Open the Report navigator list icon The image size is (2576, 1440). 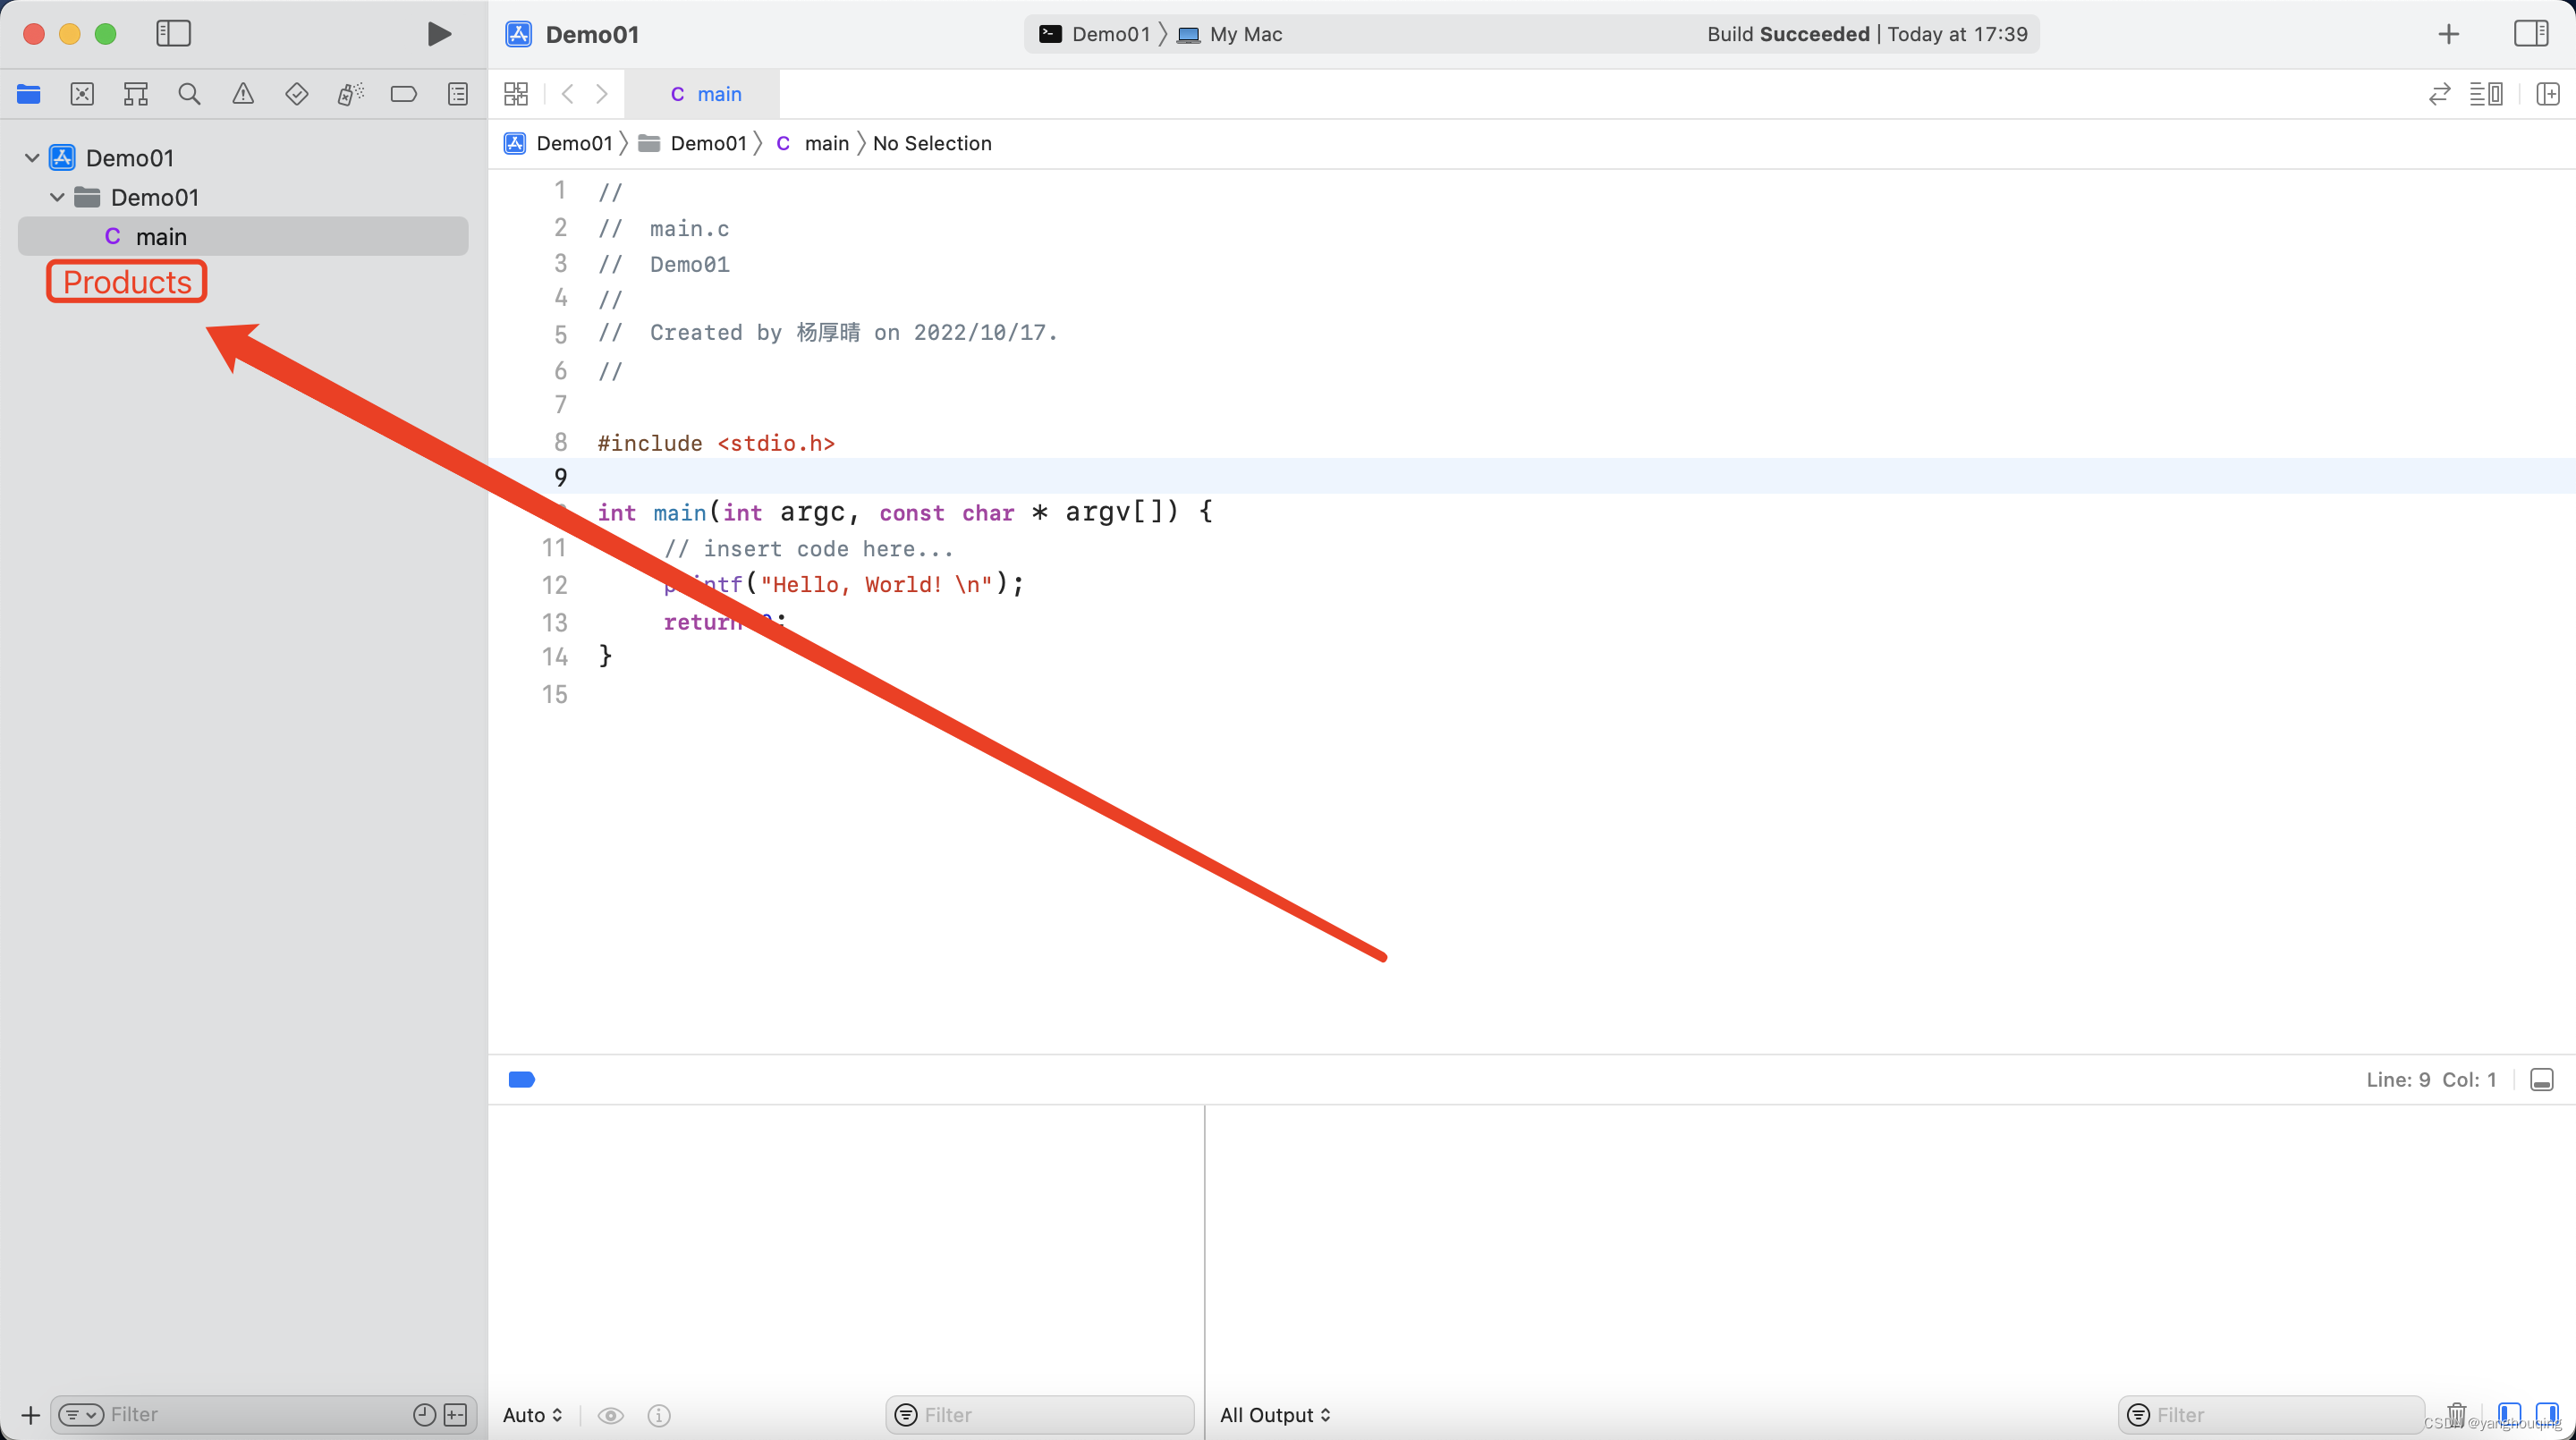457,94
